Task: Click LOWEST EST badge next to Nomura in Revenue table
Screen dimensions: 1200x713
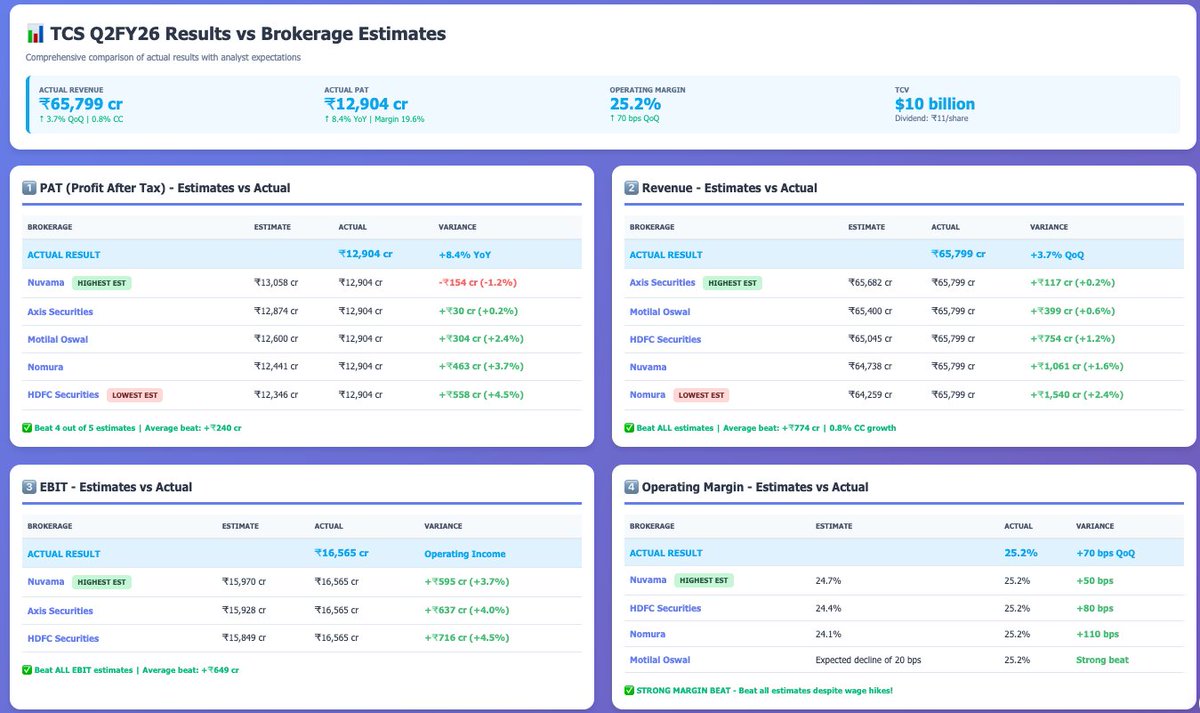Action: point(701,395)
